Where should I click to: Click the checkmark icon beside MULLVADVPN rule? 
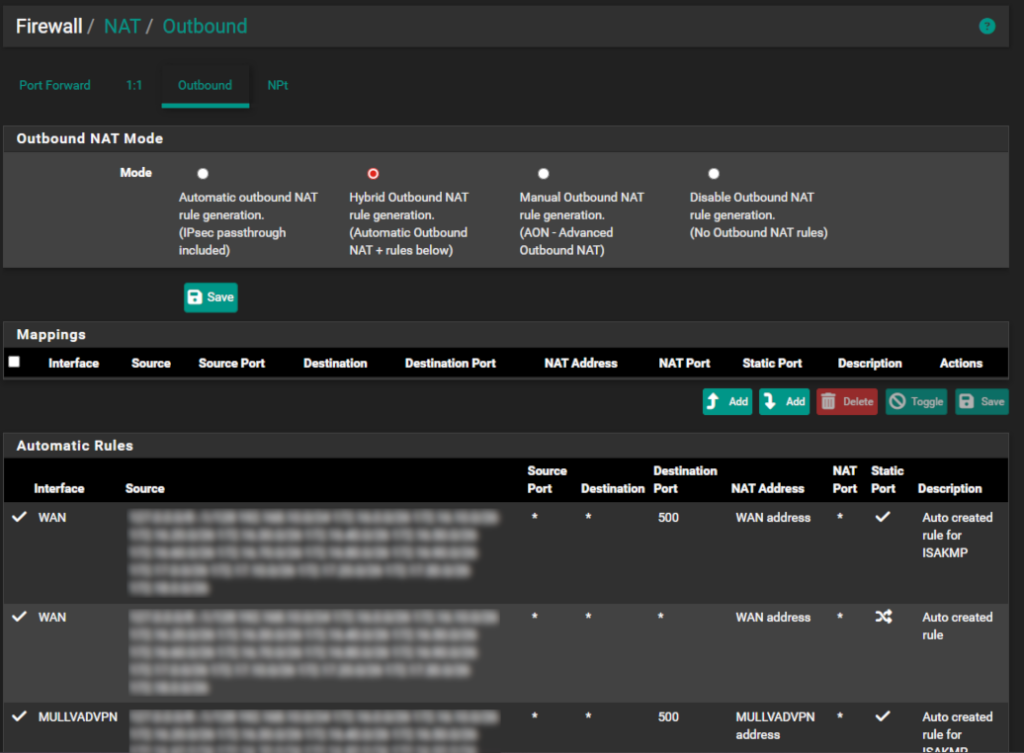click(x=19, y=717)
